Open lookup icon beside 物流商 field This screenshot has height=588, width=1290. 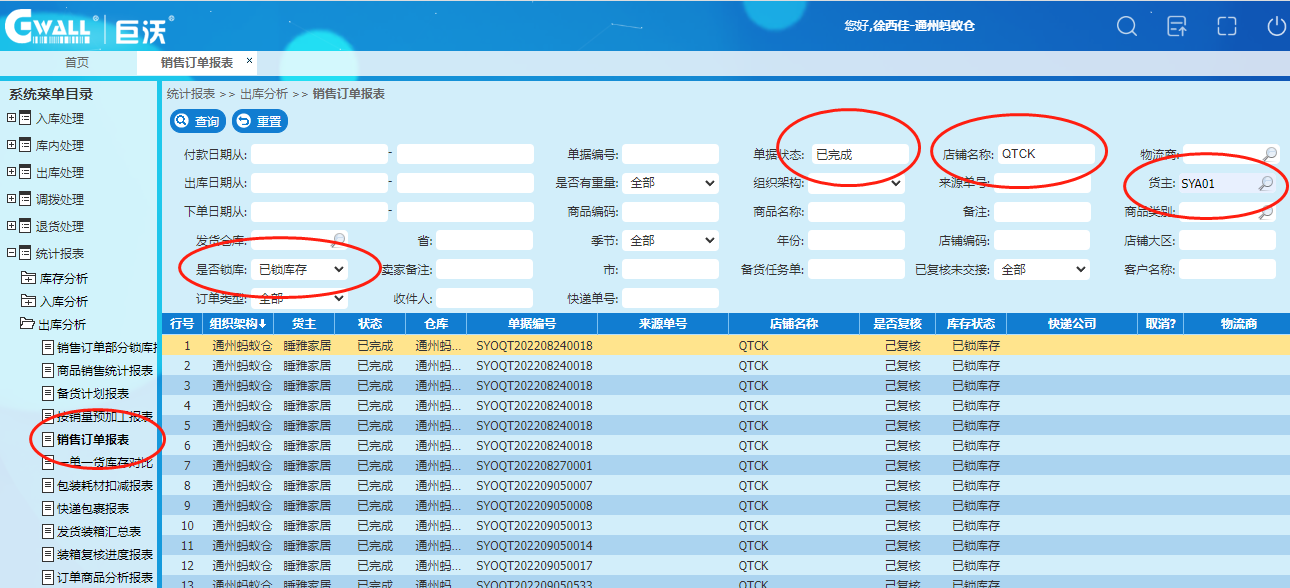pos(1269,154)
